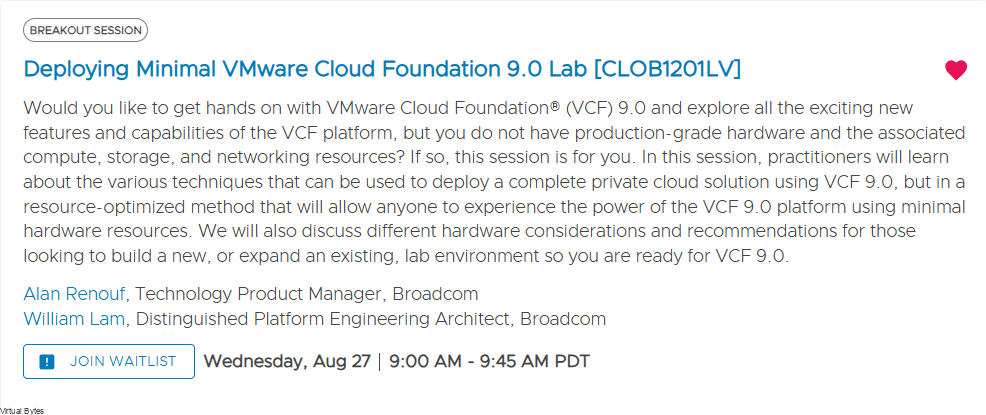The width and height of the screenshot is (986, 415).
Task: Join the waitlist for this session
Action: tap(109, 362)
